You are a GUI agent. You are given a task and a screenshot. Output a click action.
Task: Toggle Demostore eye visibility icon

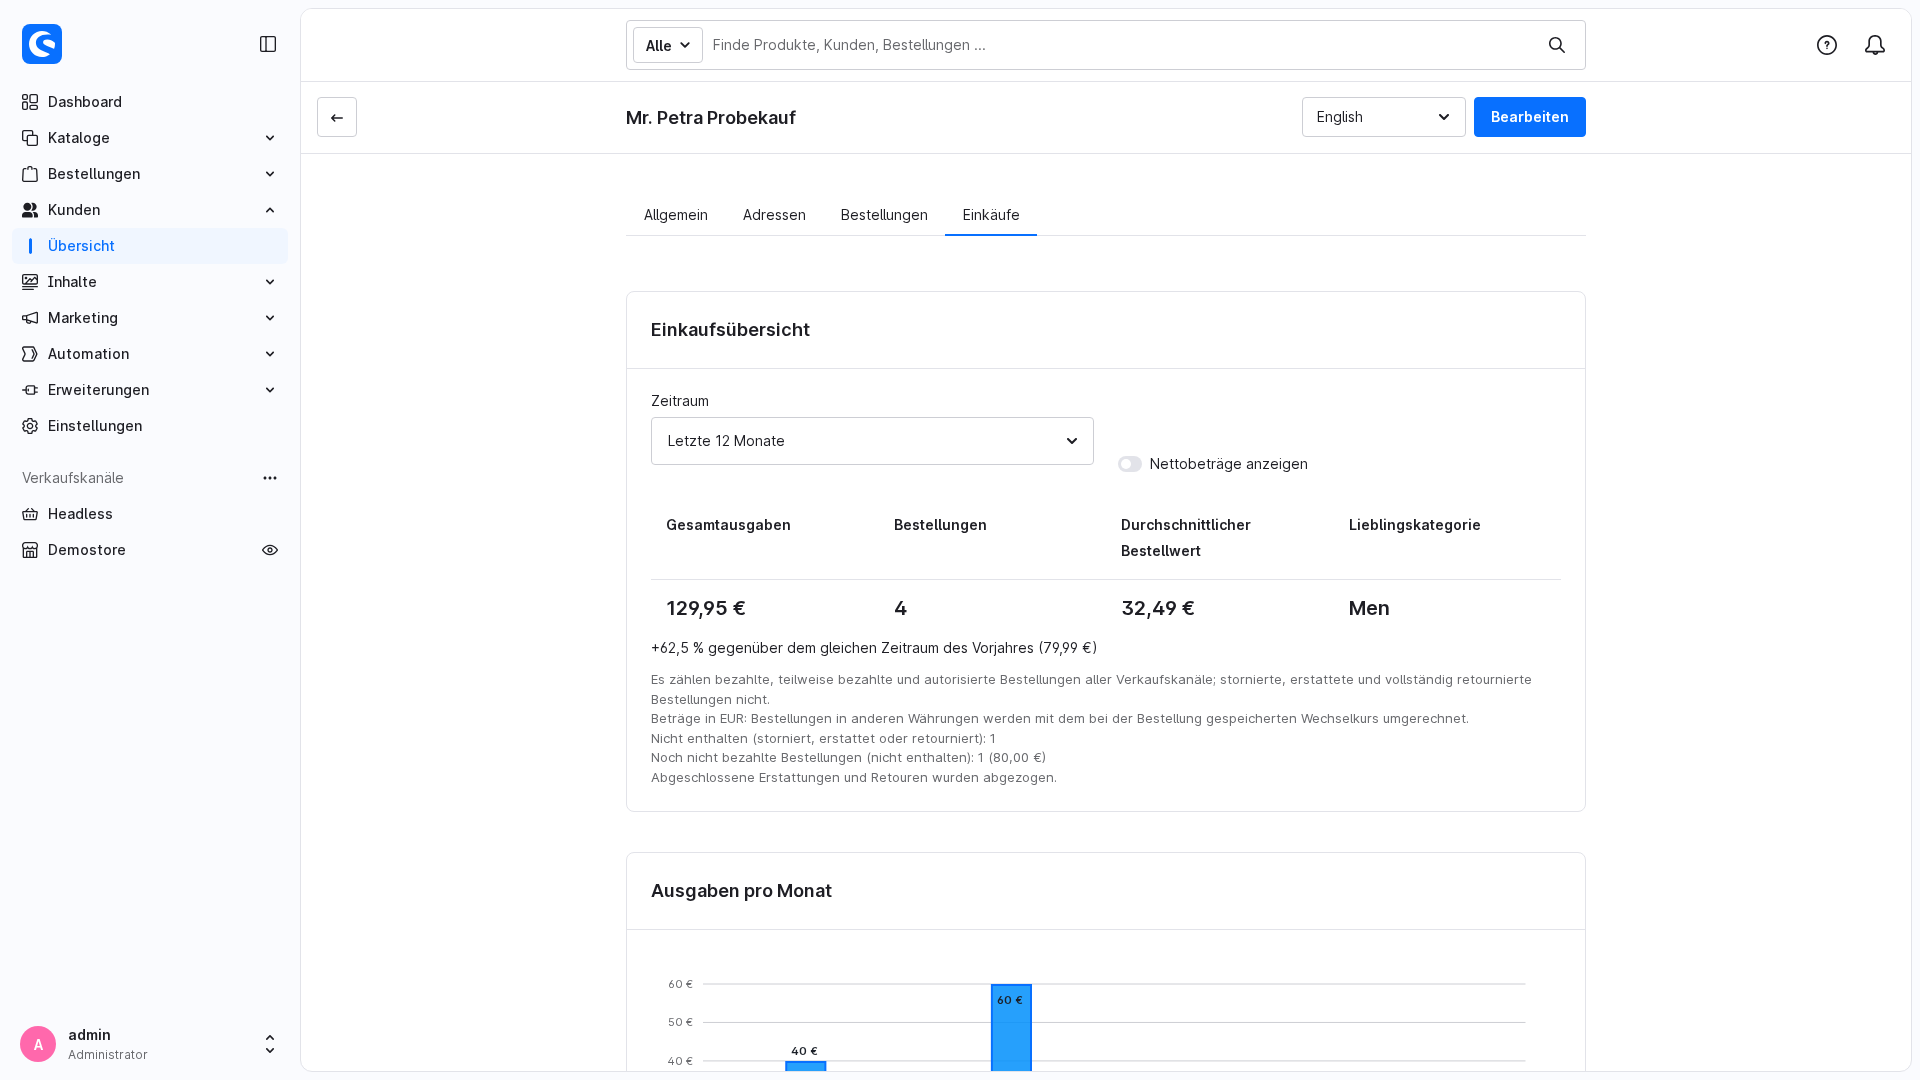pos(270,550)
